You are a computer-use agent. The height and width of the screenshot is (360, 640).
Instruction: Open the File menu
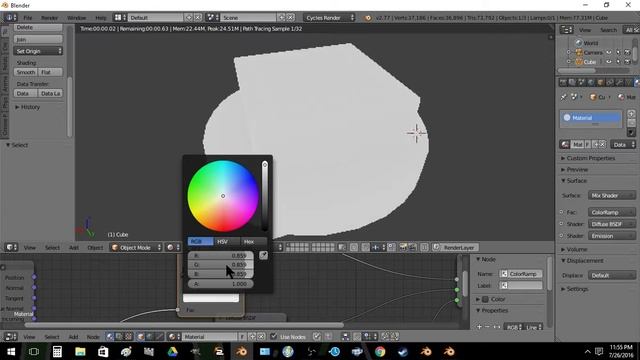(x=27, y=18)
